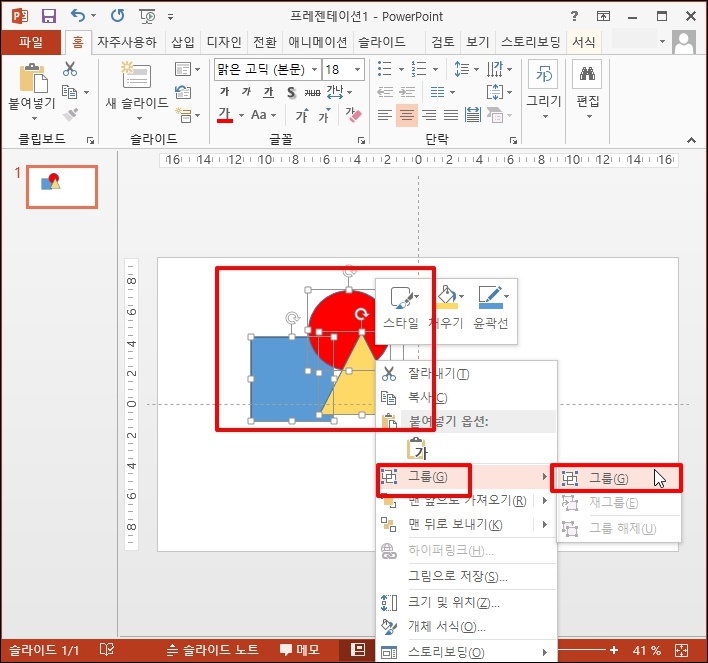Decrease list indent level icon

[385, 92]
